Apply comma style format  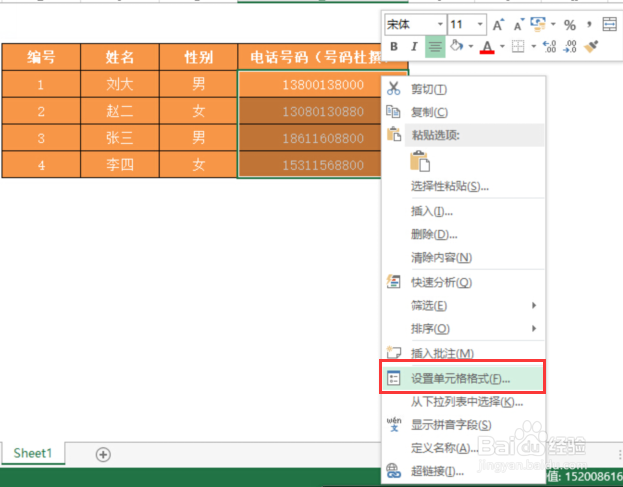click(589, 25)
